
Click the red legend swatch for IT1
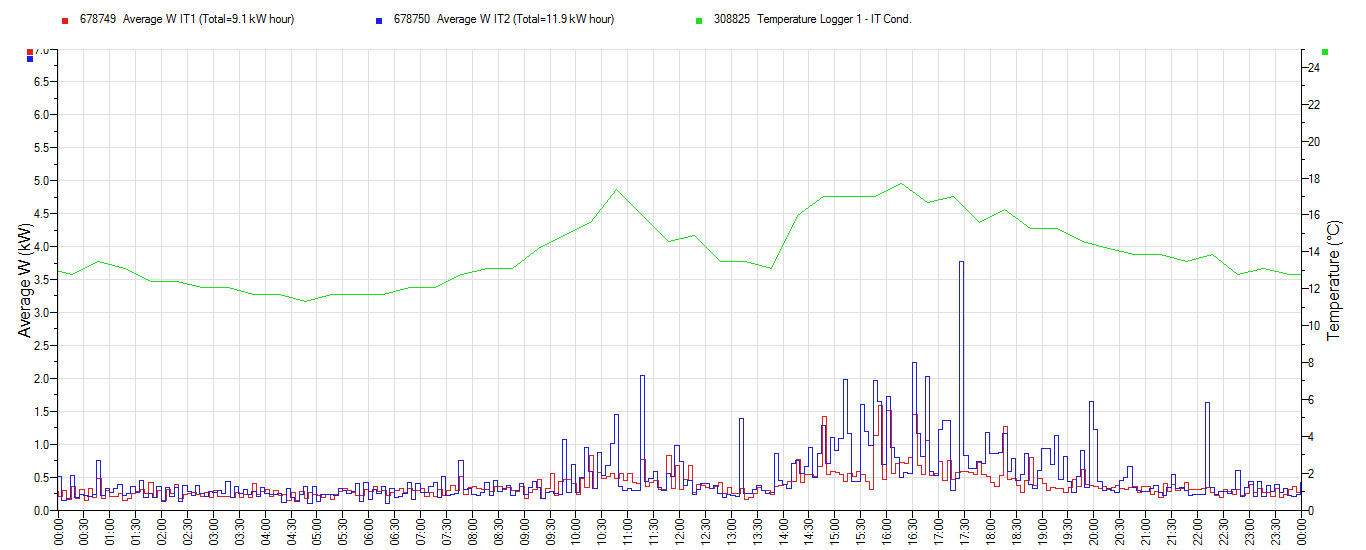click(x=64, y=20)
